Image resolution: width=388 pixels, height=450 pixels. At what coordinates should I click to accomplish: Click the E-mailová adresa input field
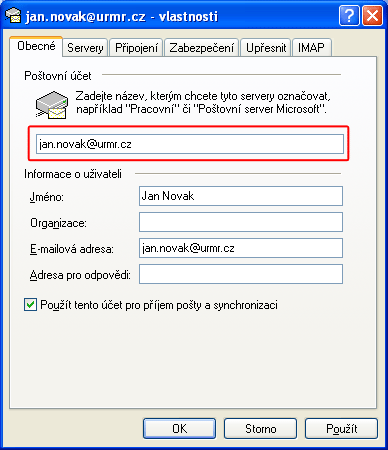[x=241, y=248]
